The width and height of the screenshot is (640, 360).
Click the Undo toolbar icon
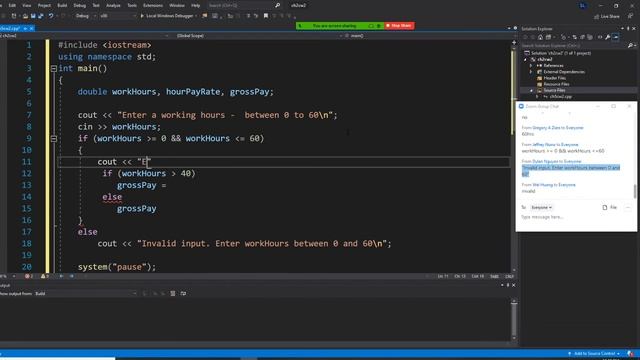[51, 16]
